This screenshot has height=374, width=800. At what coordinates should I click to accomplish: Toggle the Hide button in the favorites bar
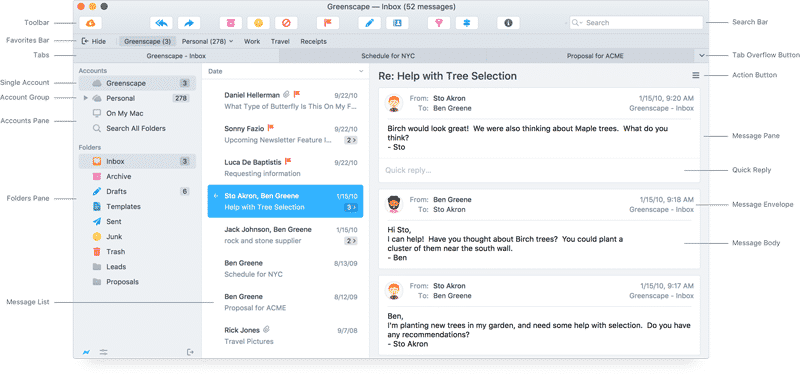tap(94, 41)
